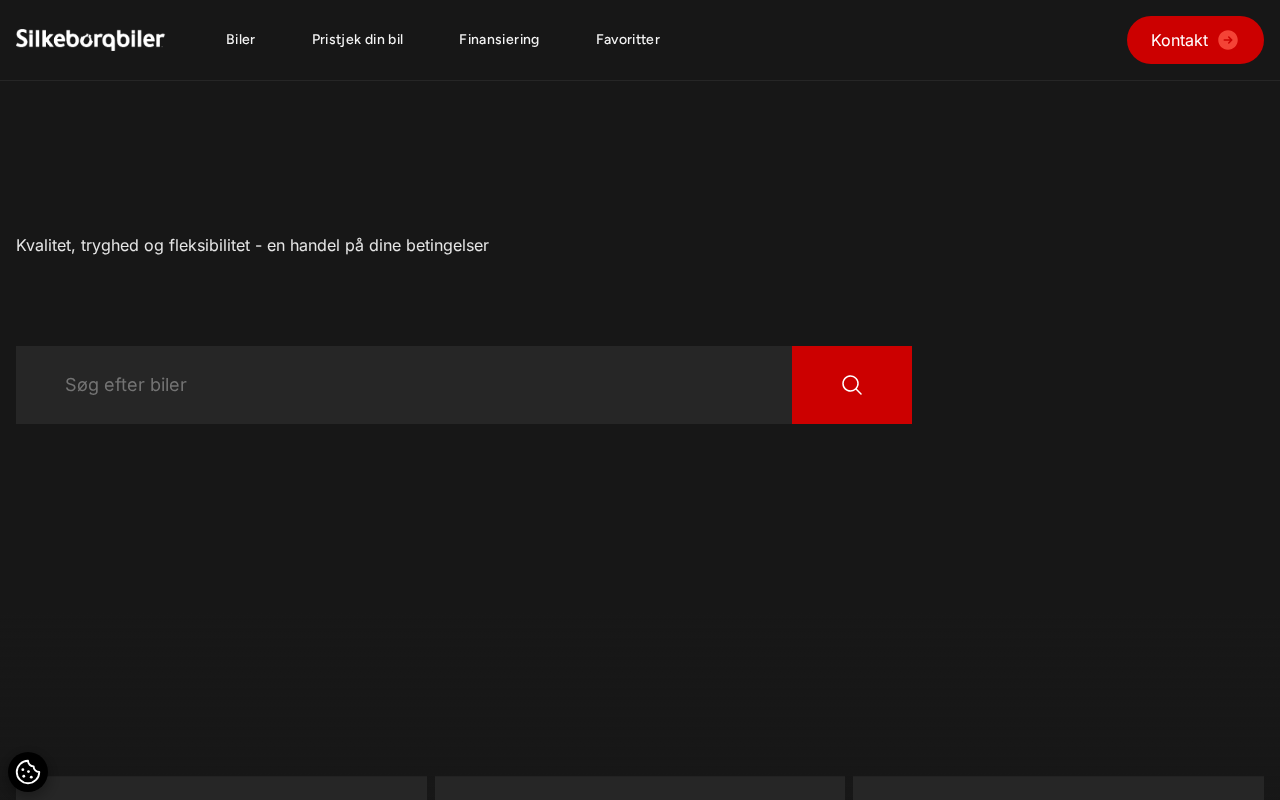The width and height of the screenshot is (1280, 800).
Task: Click the Kontakt text label in header
Action: 1179,40
